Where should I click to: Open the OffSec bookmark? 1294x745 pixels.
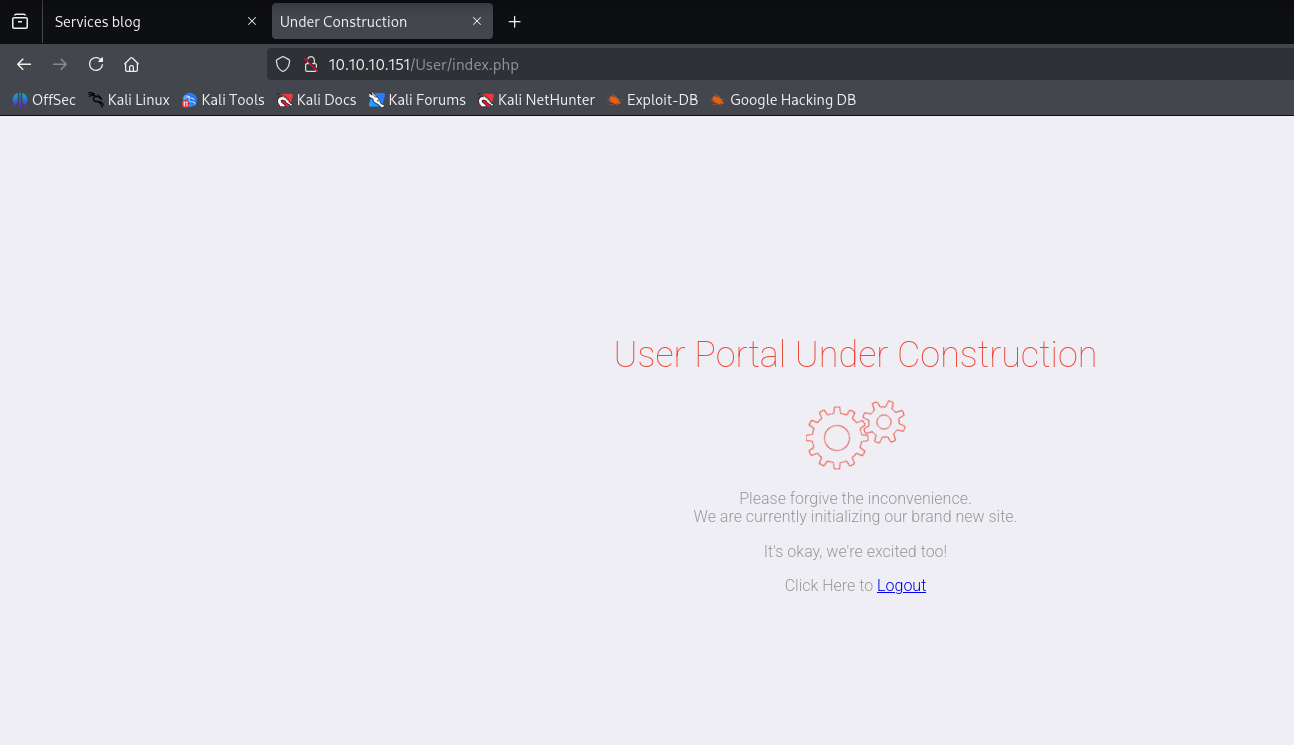point(44,100)
